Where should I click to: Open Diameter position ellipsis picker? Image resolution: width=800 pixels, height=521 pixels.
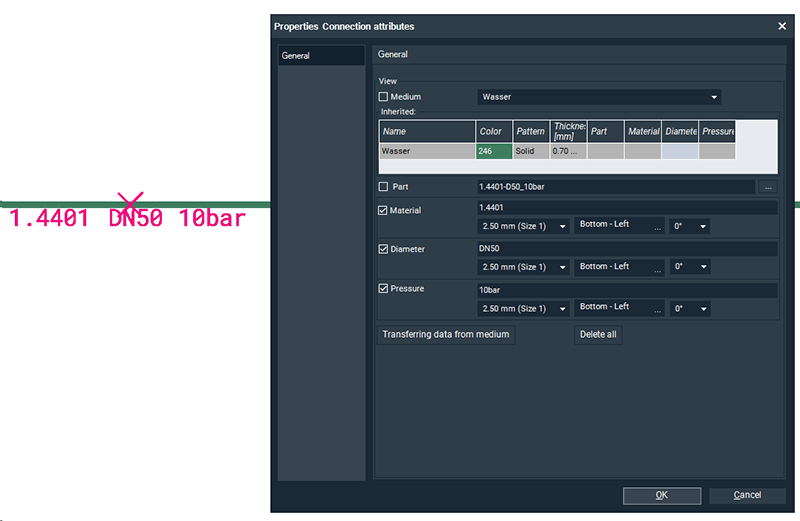pos(657,269)
